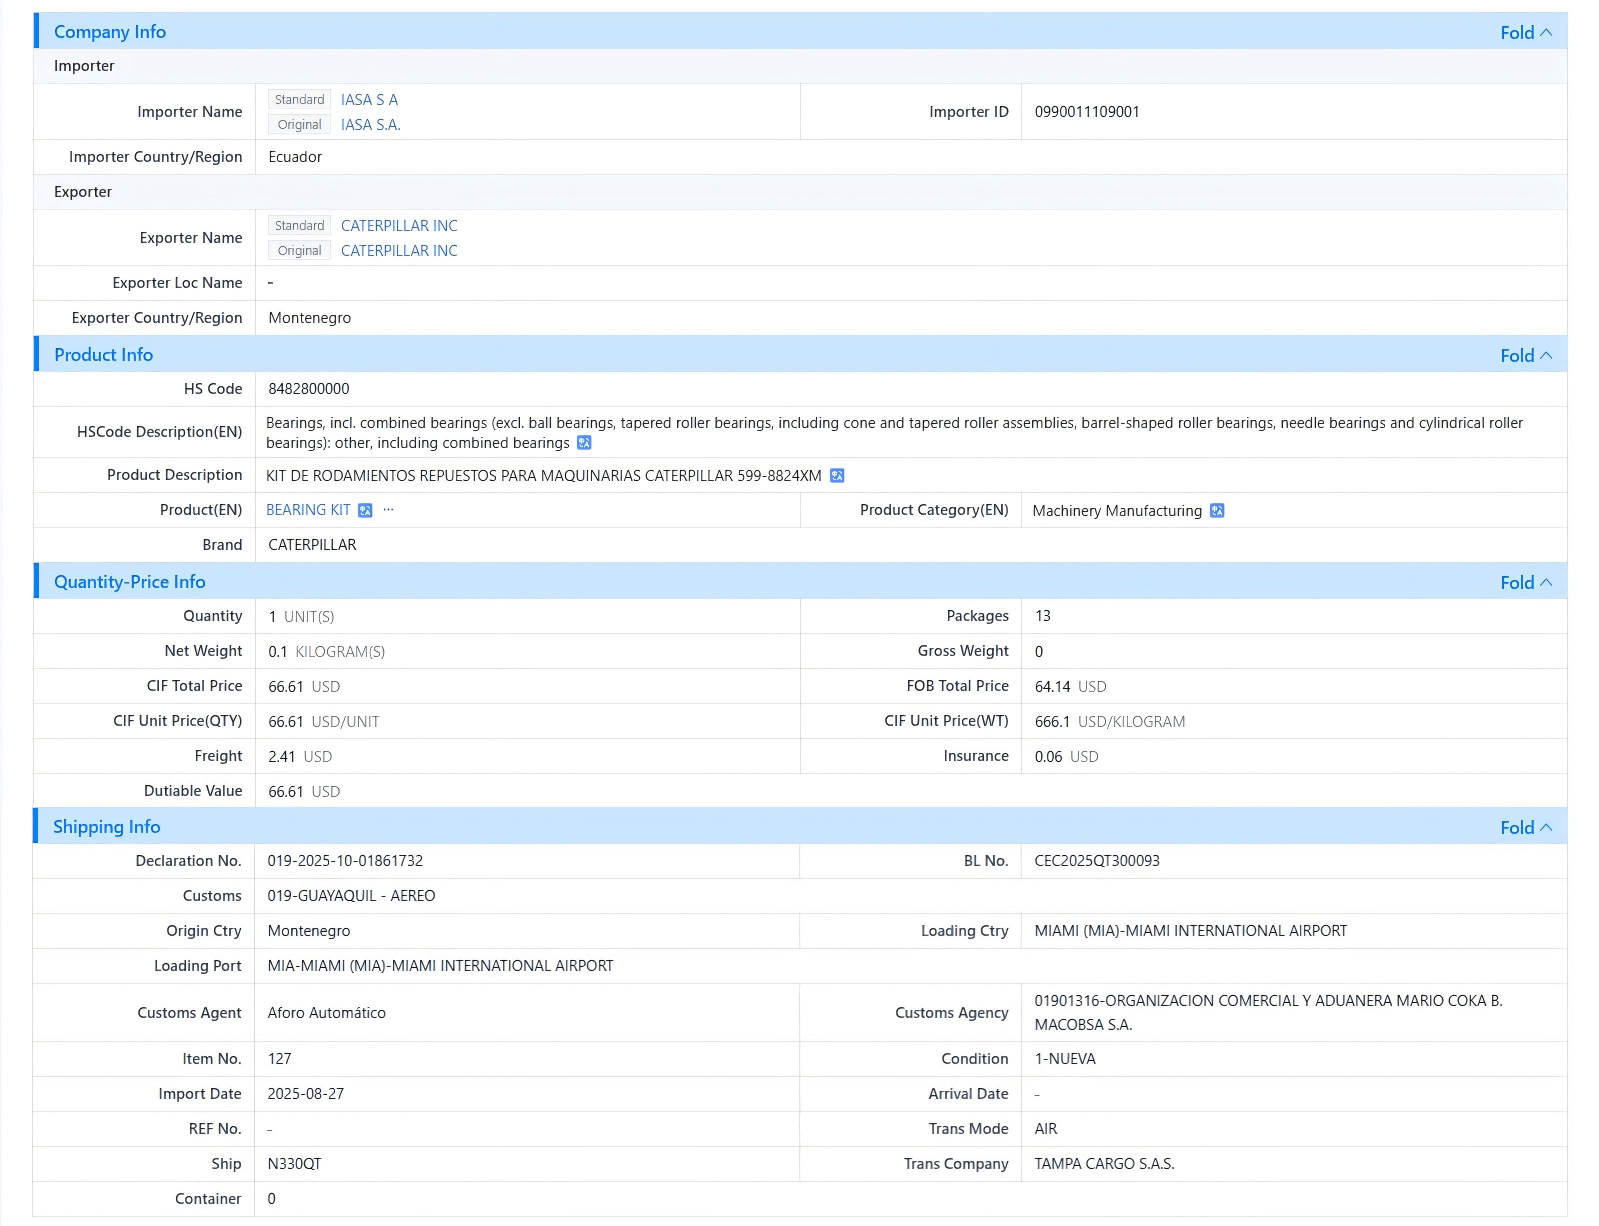Click translate icon next to BEARING KIT
This screenshot has height=1226, width=1599.
[x=365, y=511]
